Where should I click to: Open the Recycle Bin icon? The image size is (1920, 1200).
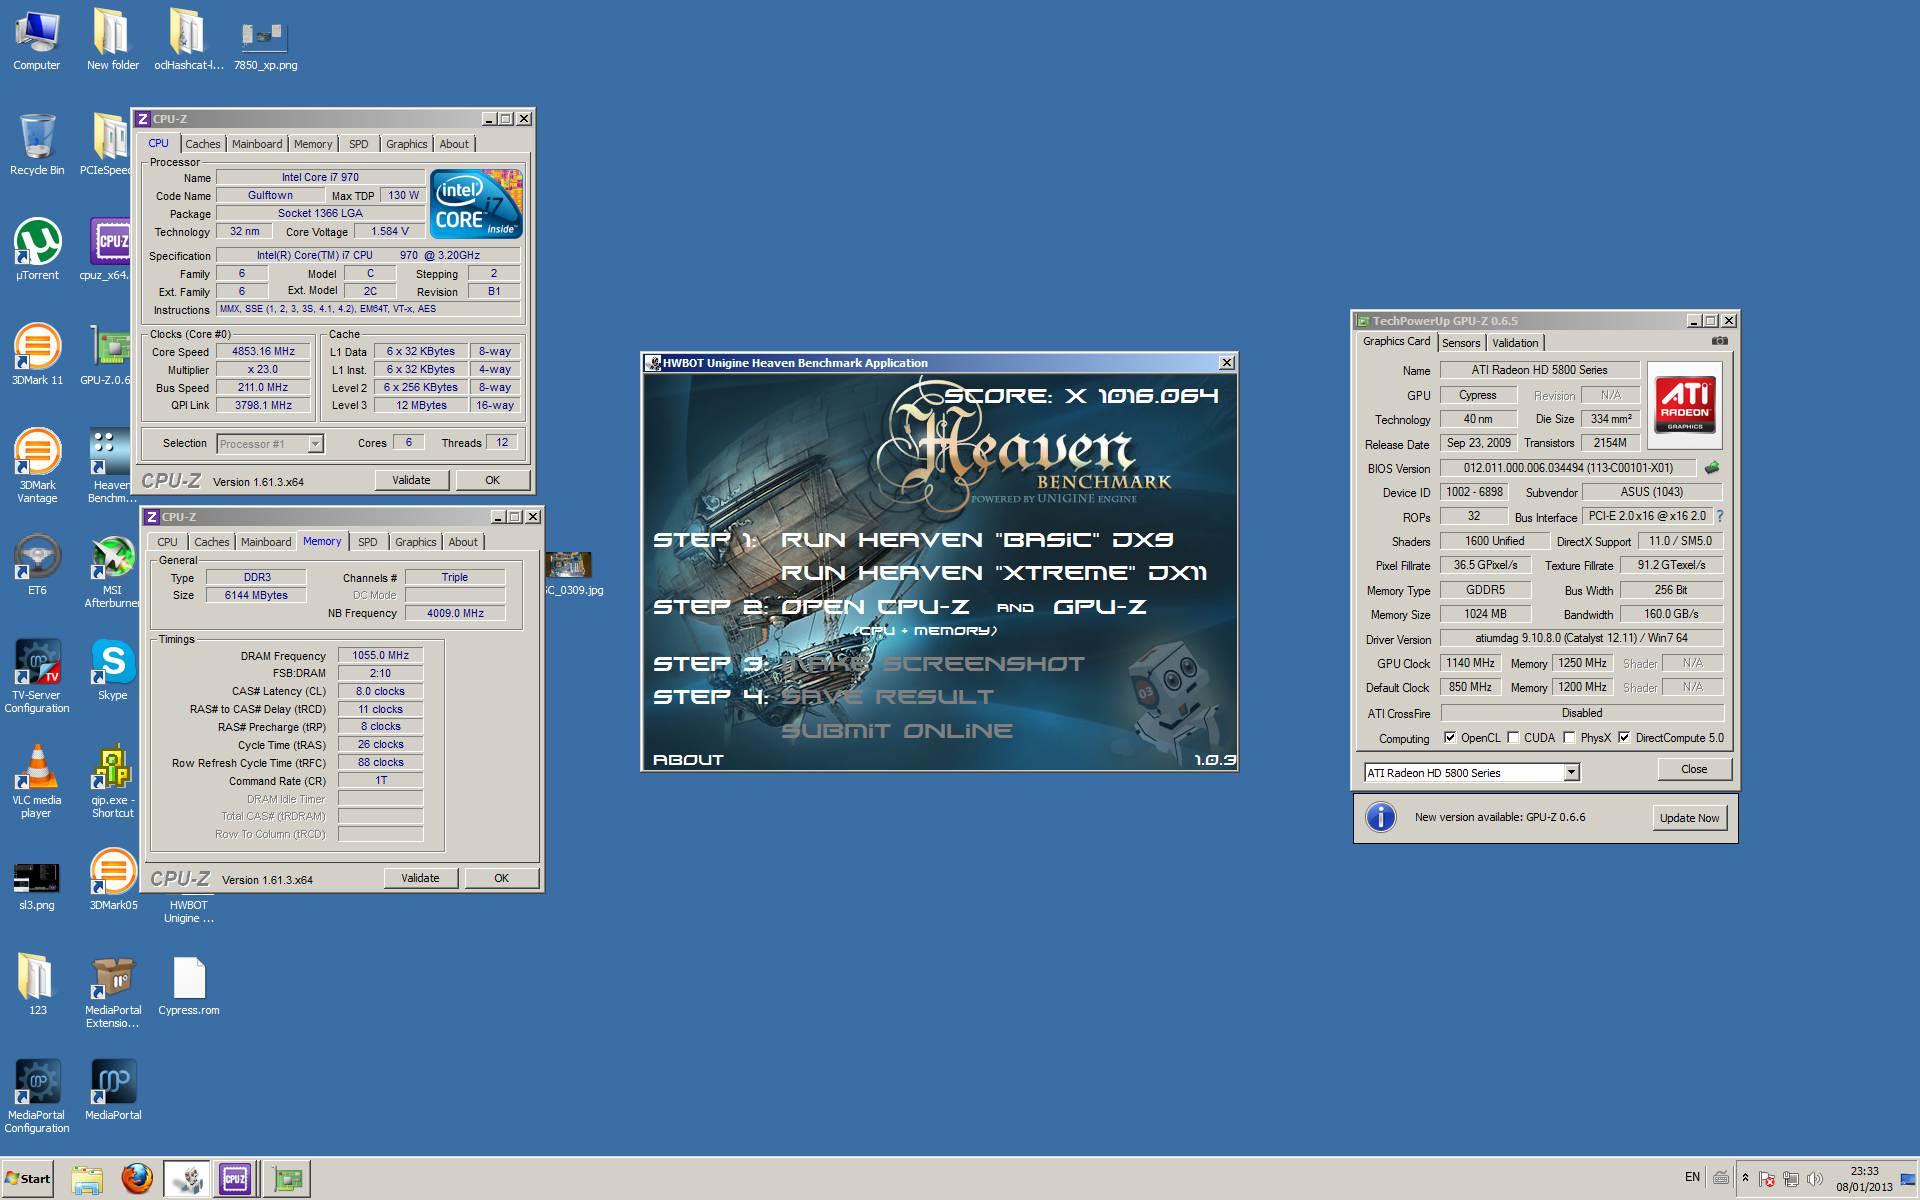(x=36, y=145)
